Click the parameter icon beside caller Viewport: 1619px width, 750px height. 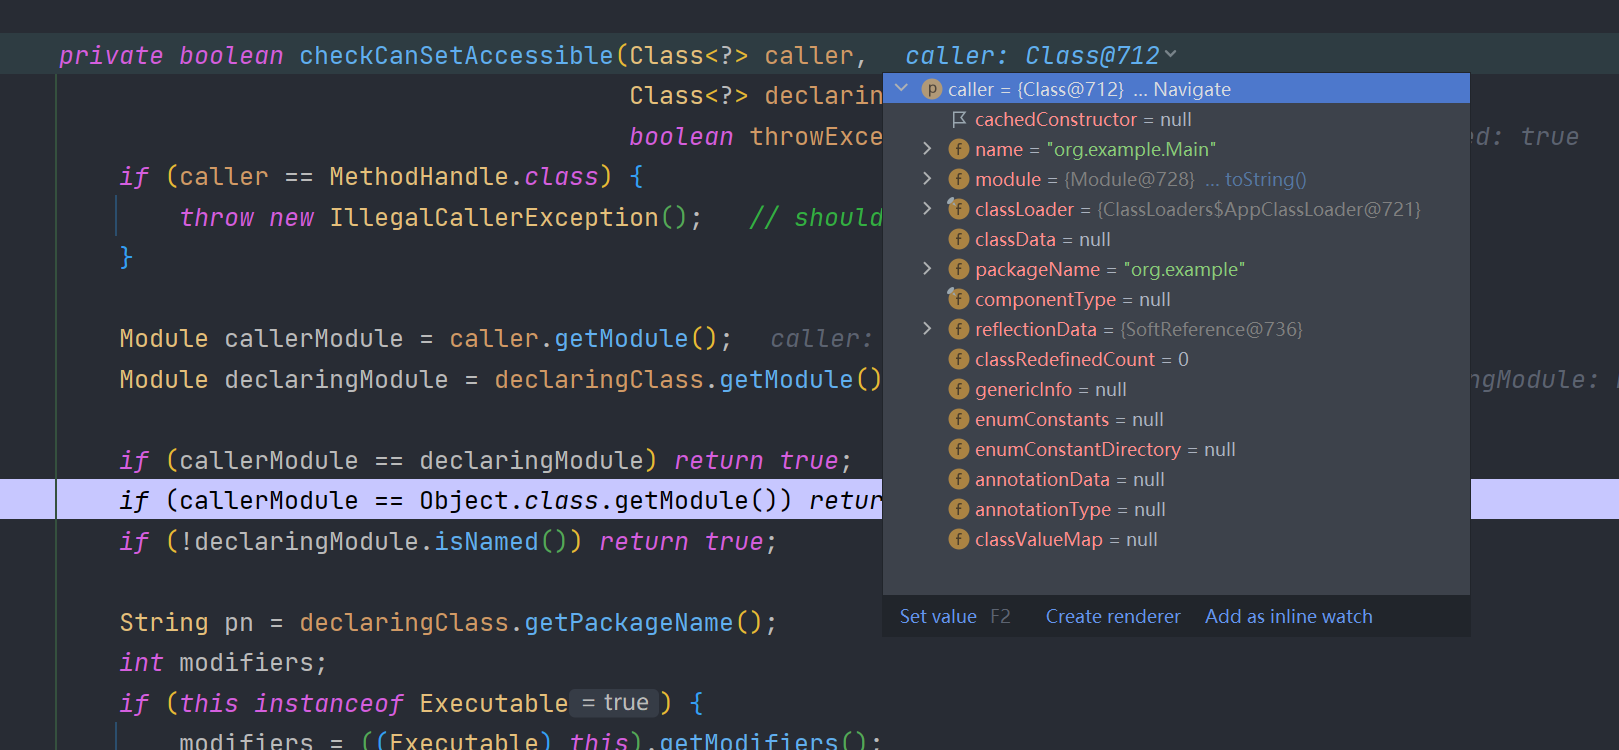932,89
